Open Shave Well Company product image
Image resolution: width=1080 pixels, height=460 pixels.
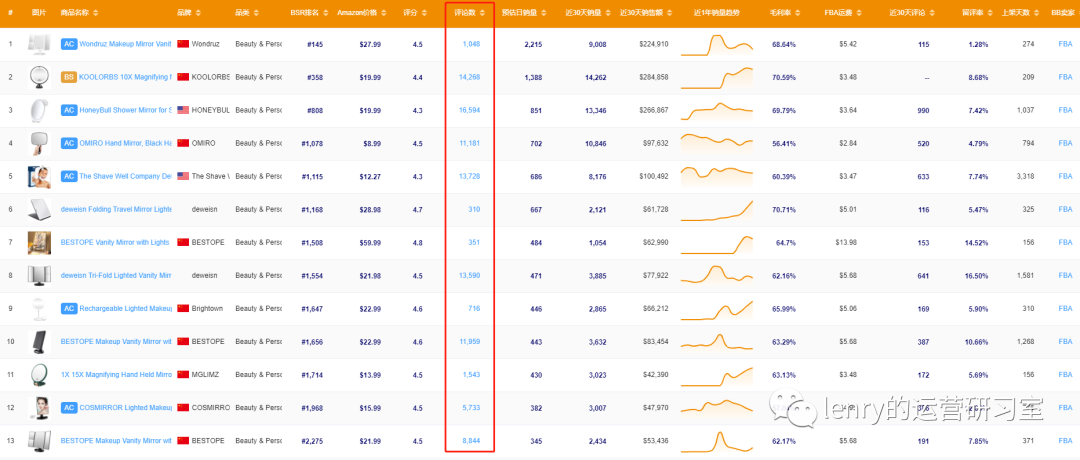pyautogui.click(x=39, y=176)
